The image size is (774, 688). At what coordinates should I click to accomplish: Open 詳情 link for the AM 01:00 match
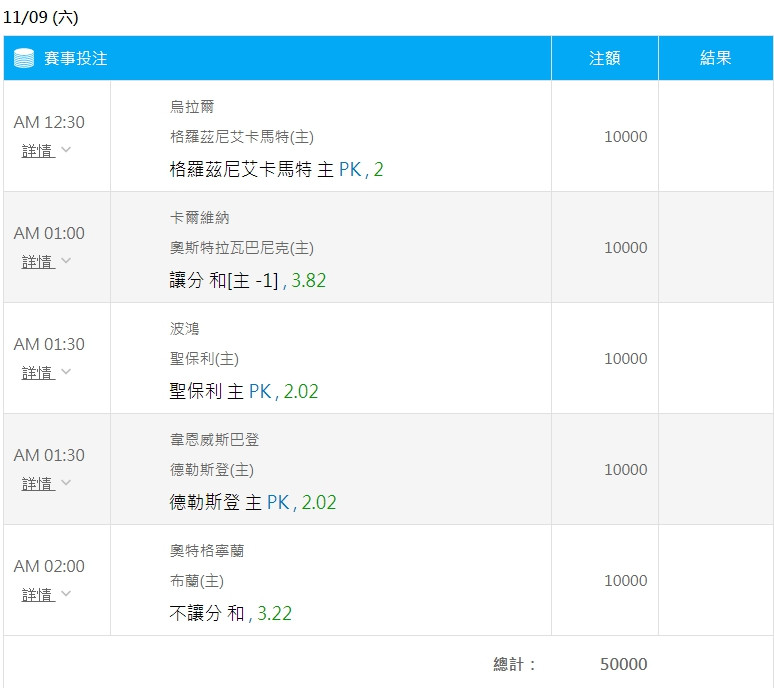38,262
